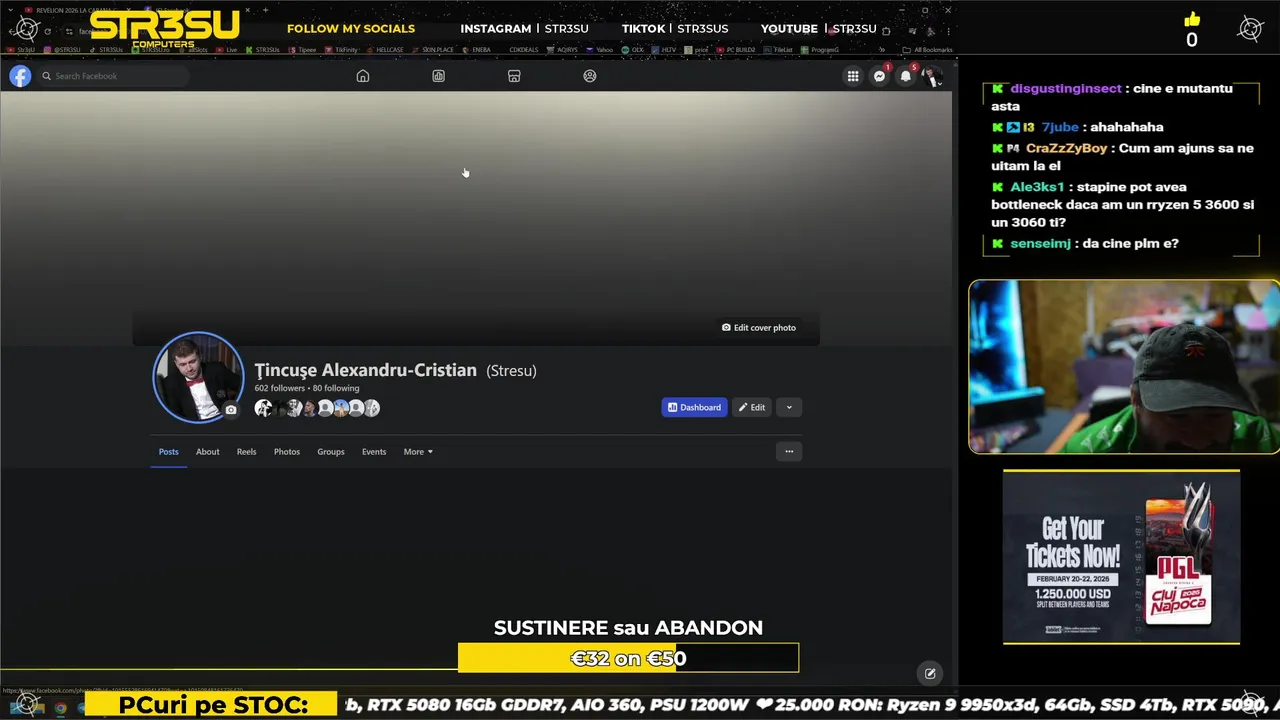Switch to the About tab
The width and height of the screenshot is (1280, 720).
pyautogui.click(x=207, y=452)
